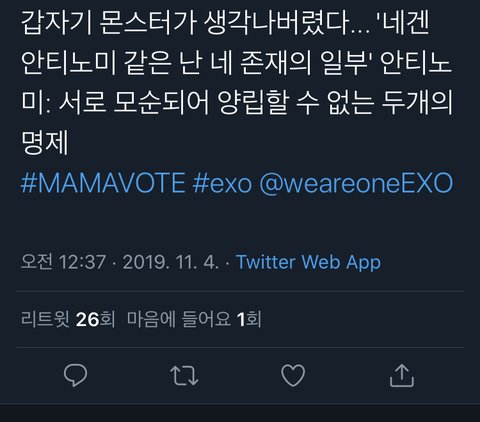Click the 리트윗 label text
480x422 pixels.
(x=45, y=319)
